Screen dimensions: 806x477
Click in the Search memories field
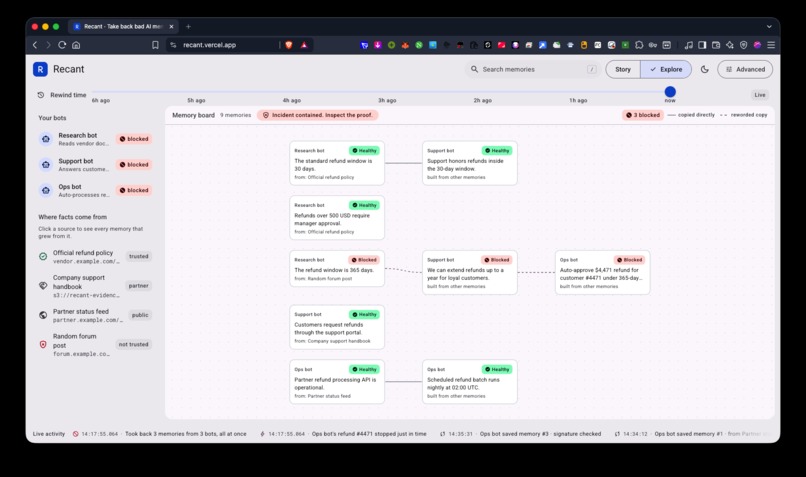point(533,69)
